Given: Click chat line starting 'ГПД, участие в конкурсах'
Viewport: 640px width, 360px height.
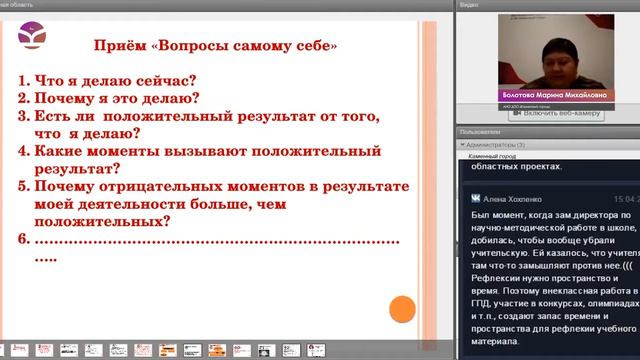Looking at the screenshot, I should (x=555, y=304).
